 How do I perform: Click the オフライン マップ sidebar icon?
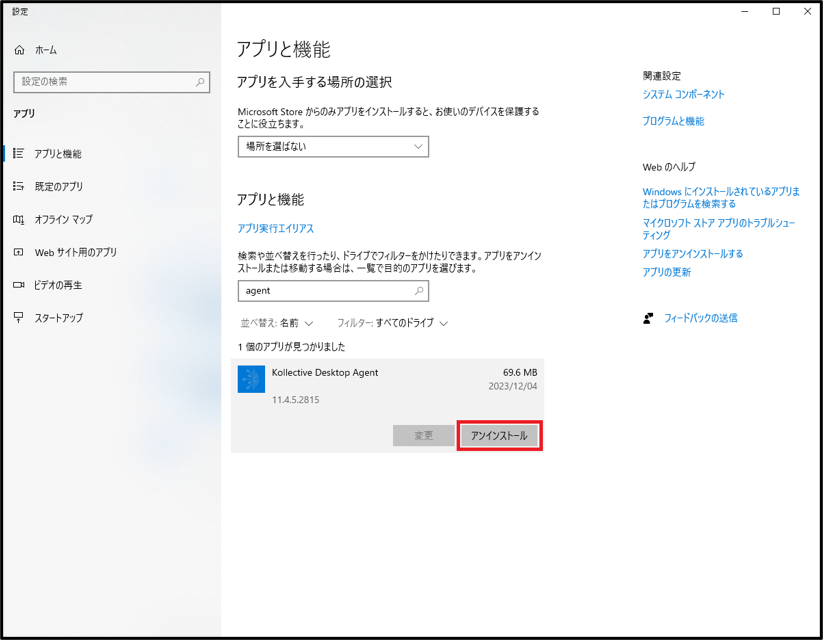[19, 220]
